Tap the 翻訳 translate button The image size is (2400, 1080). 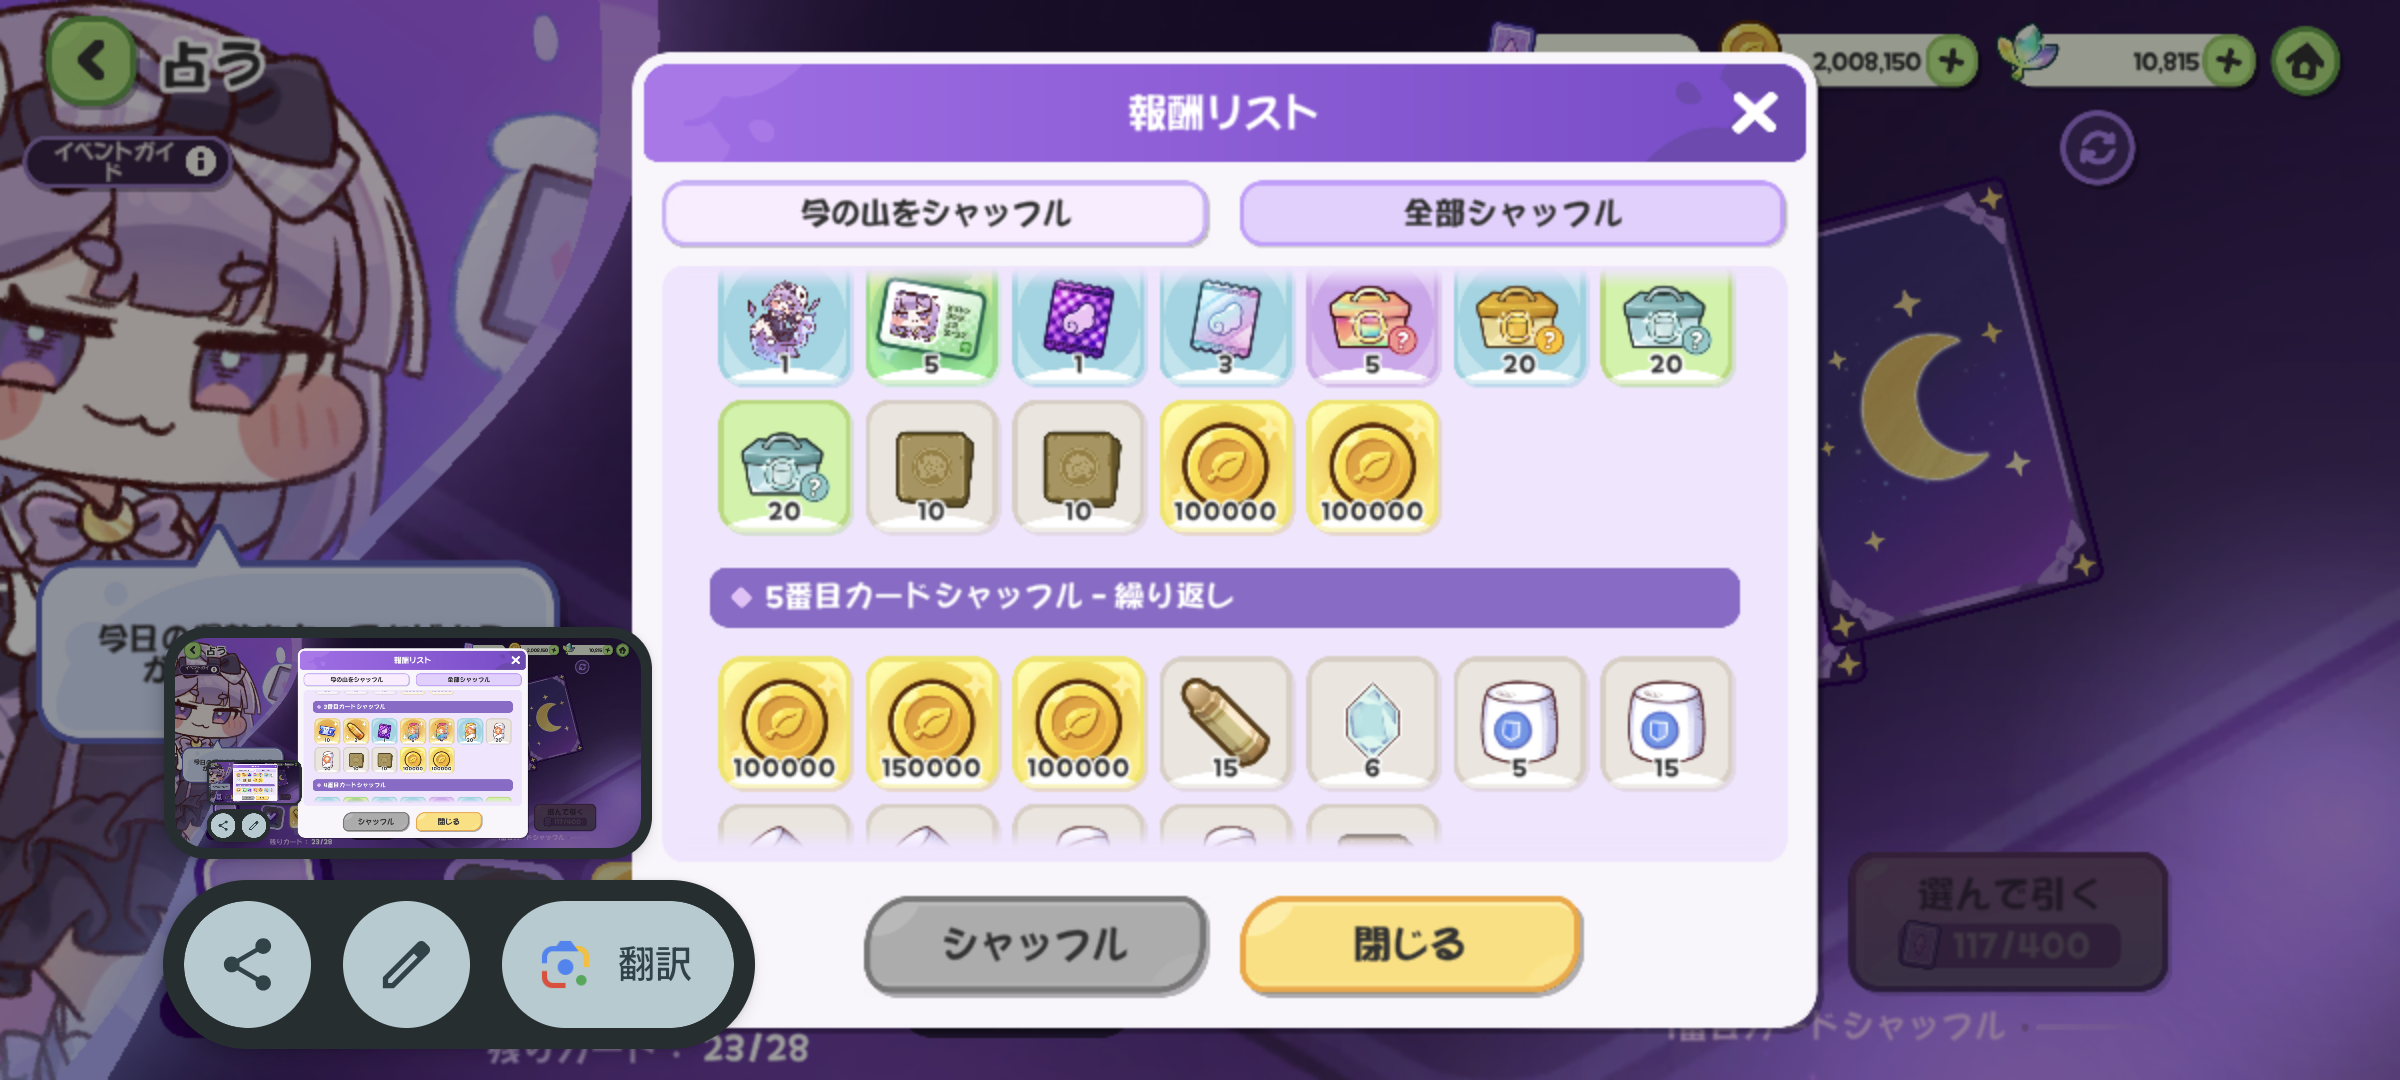tap(618, 964)
